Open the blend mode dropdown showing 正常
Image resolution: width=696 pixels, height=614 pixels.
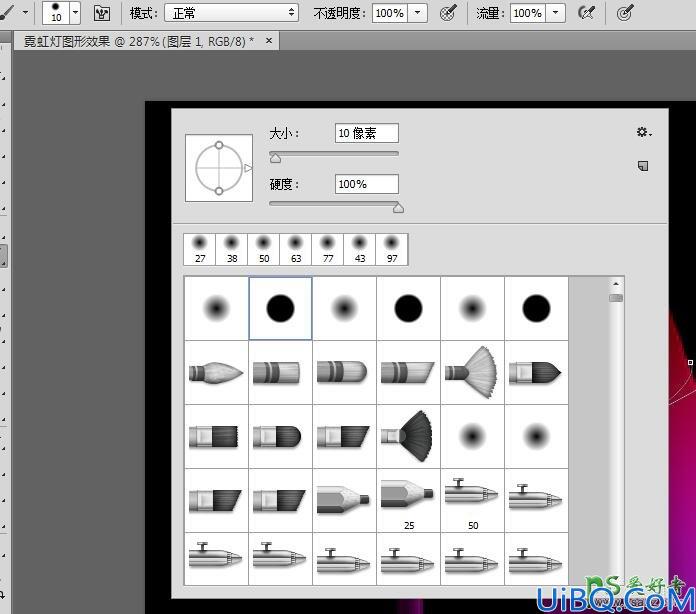231,13
